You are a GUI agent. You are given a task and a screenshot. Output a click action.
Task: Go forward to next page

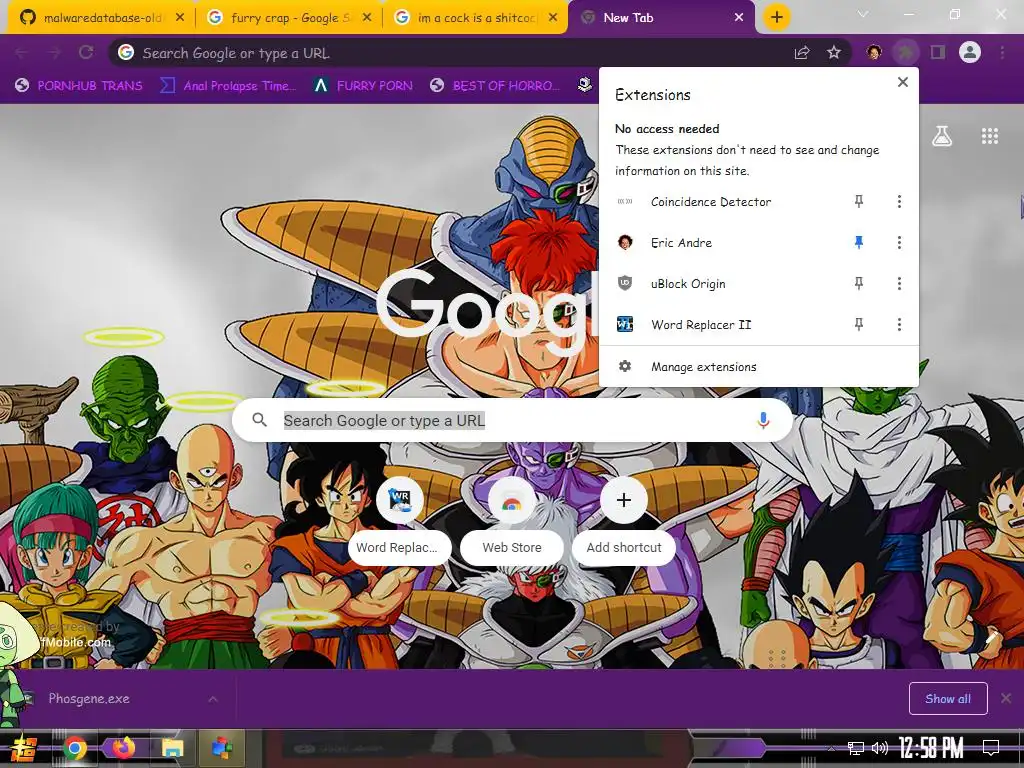click(x=54, y=53)
